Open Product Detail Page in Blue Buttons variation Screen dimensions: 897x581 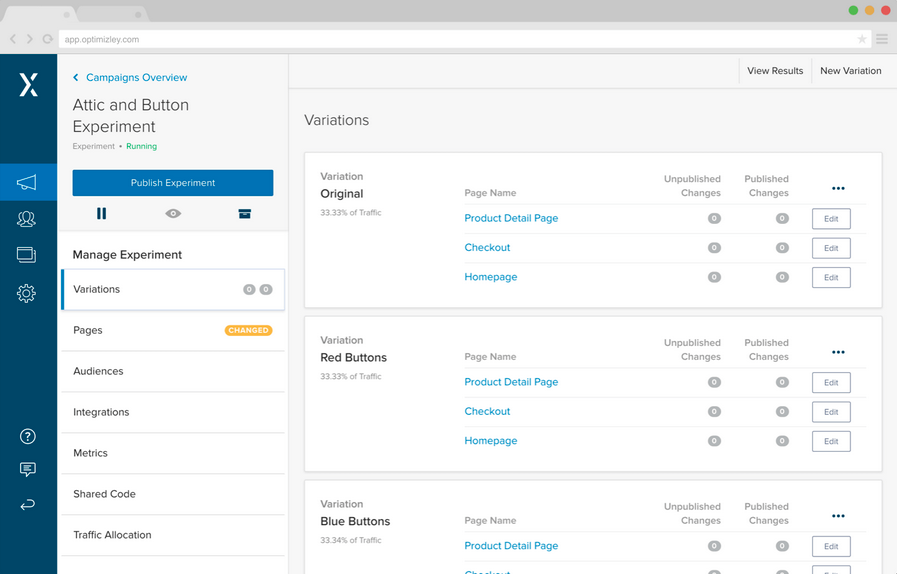[x=511, y=546]
